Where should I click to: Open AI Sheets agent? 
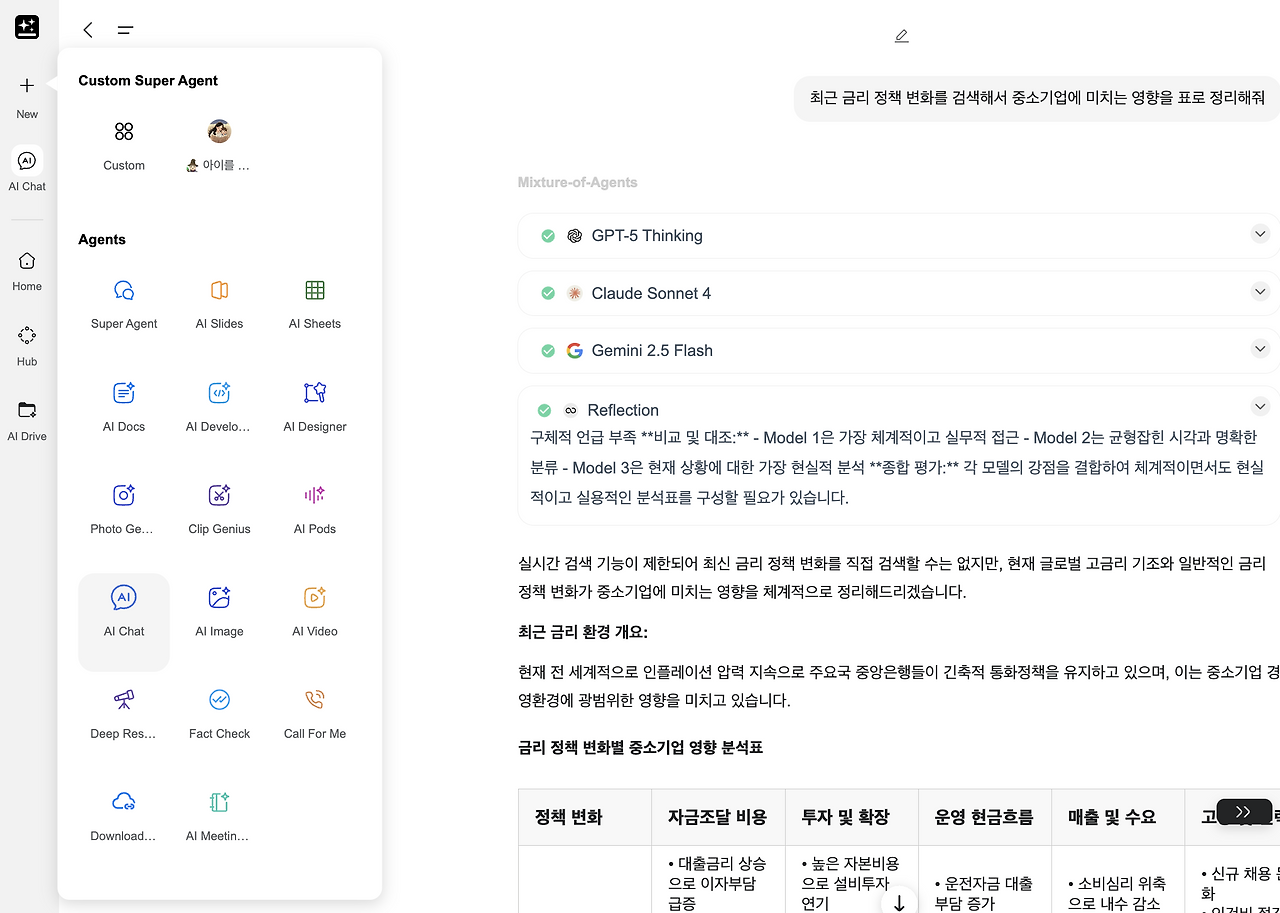click(315, 304)
